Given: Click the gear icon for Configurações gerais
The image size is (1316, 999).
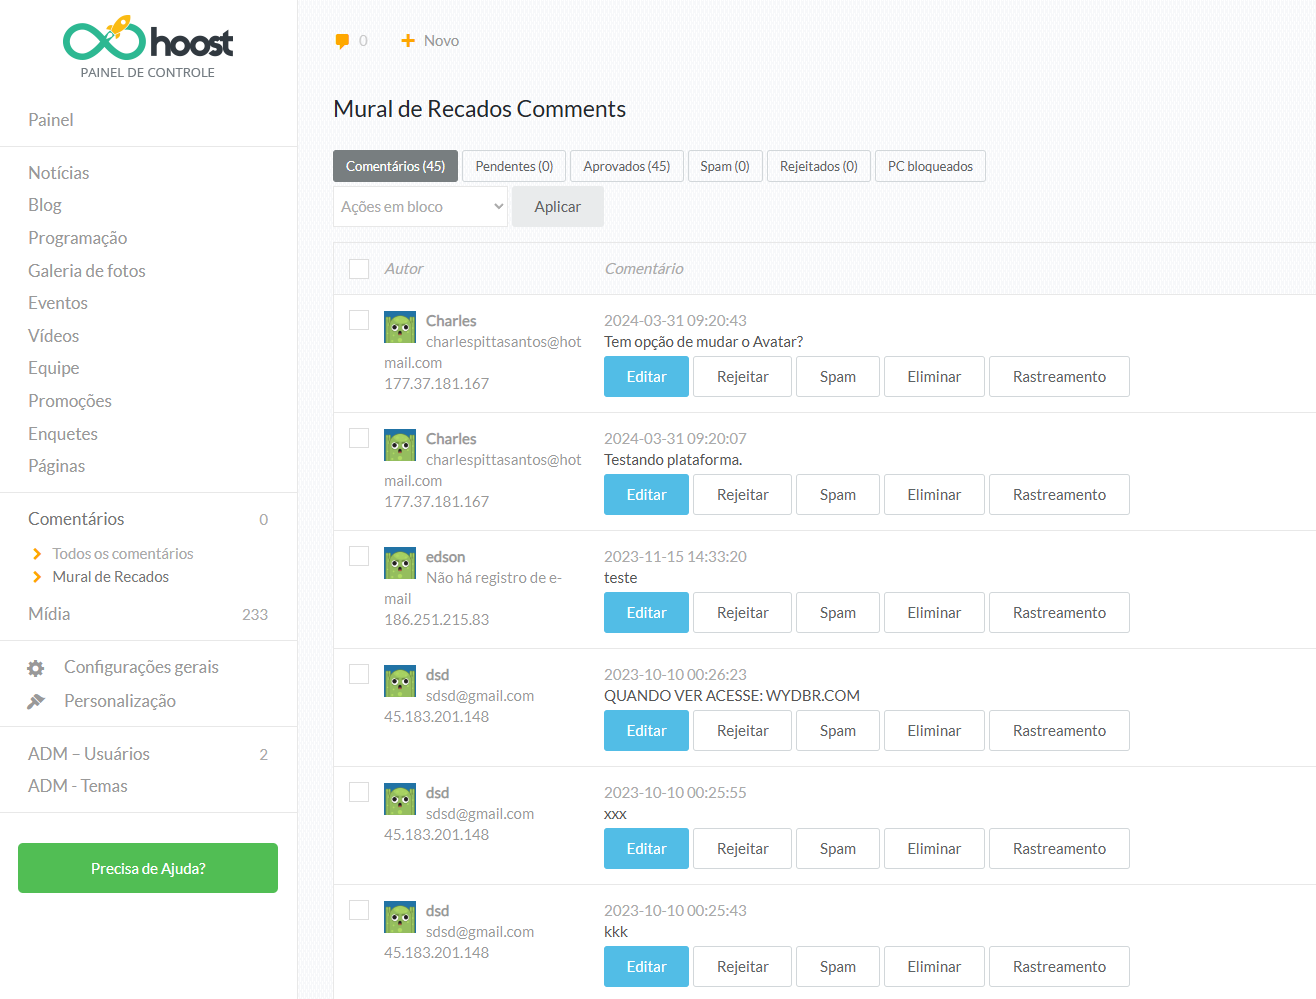Looking at the screenshot, I should 36,668.
